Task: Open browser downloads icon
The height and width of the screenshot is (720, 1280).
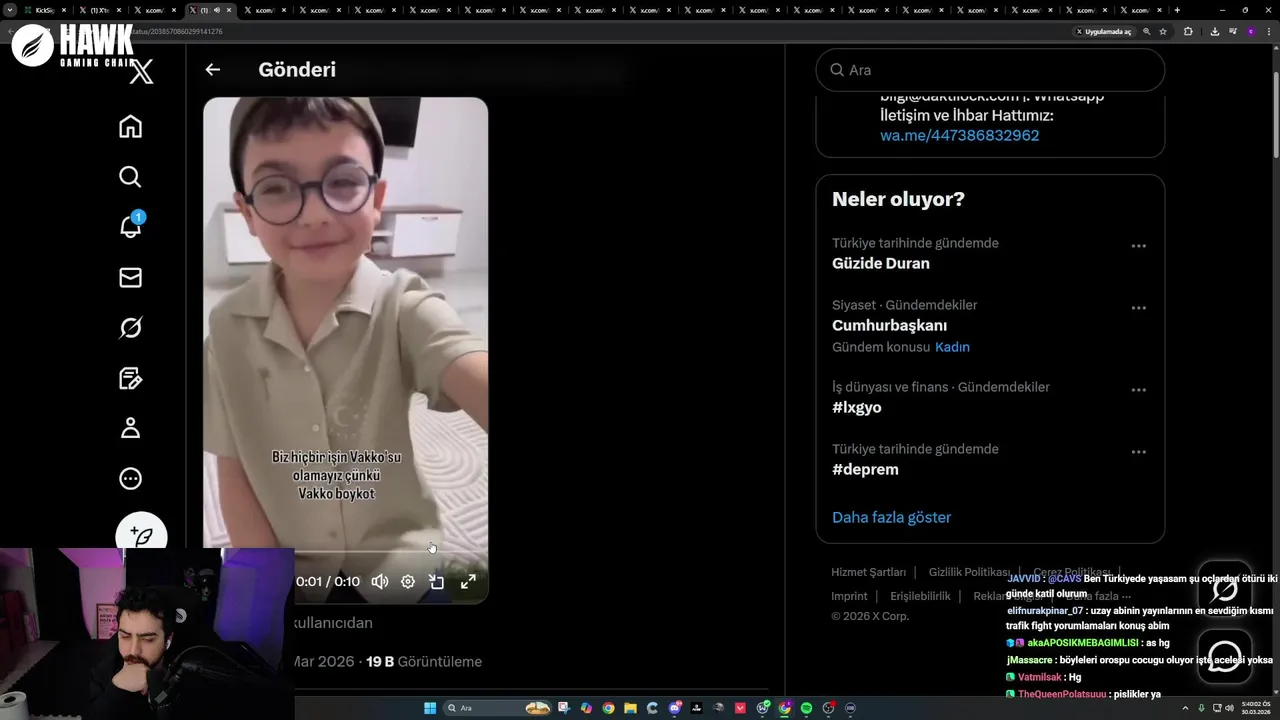Action: coord(1214,31)
